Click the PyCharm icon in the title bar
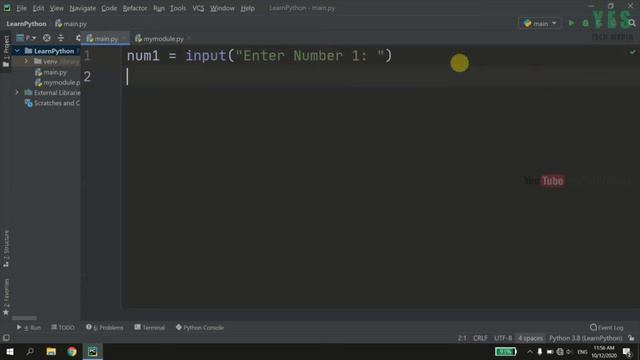 pyautogui.click(x=7, y=8)
